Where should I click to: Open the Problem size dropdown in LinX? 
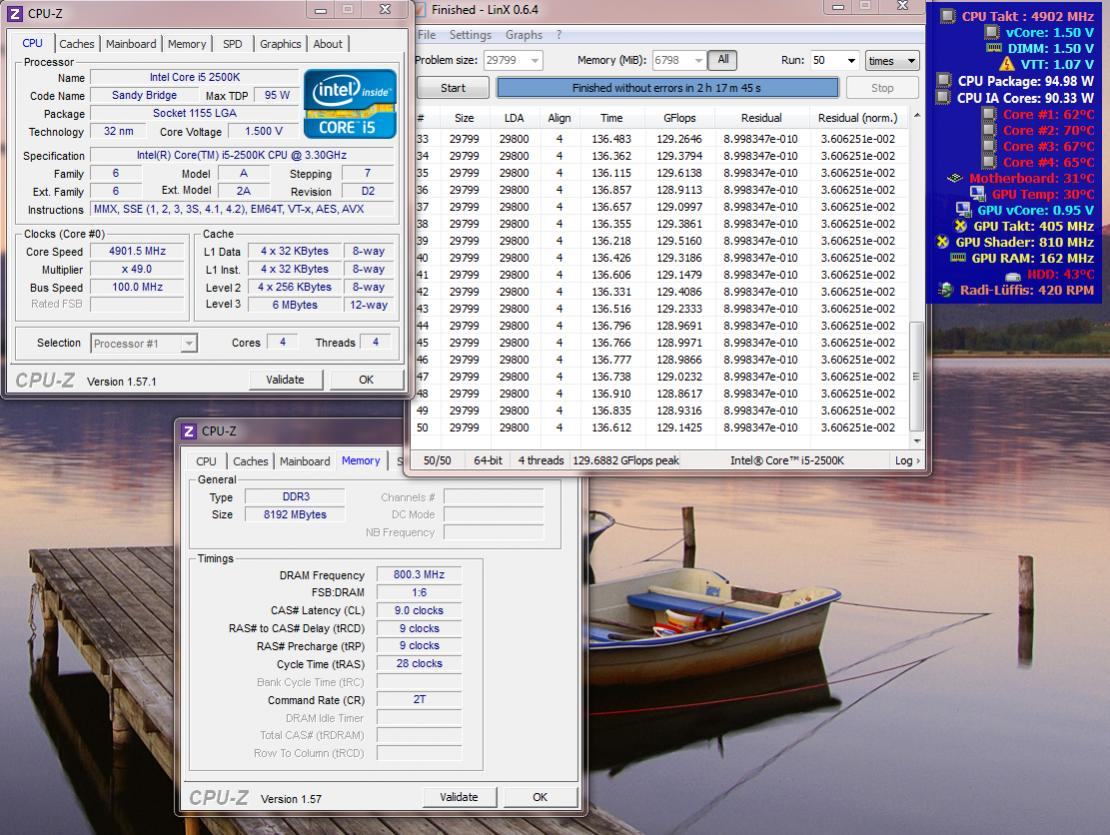pos(535,61)
